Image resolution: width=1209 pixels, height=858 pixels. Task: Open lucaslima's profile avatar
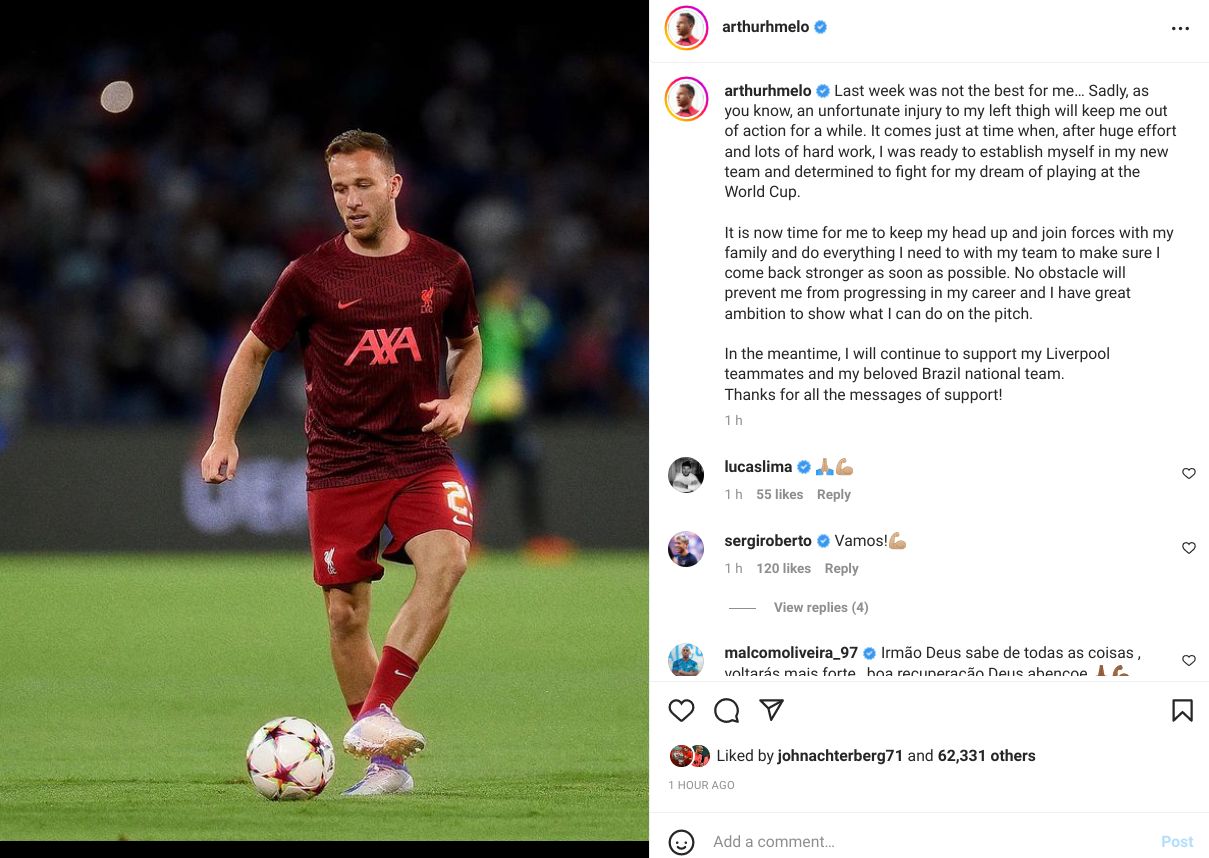coord(686,475)
